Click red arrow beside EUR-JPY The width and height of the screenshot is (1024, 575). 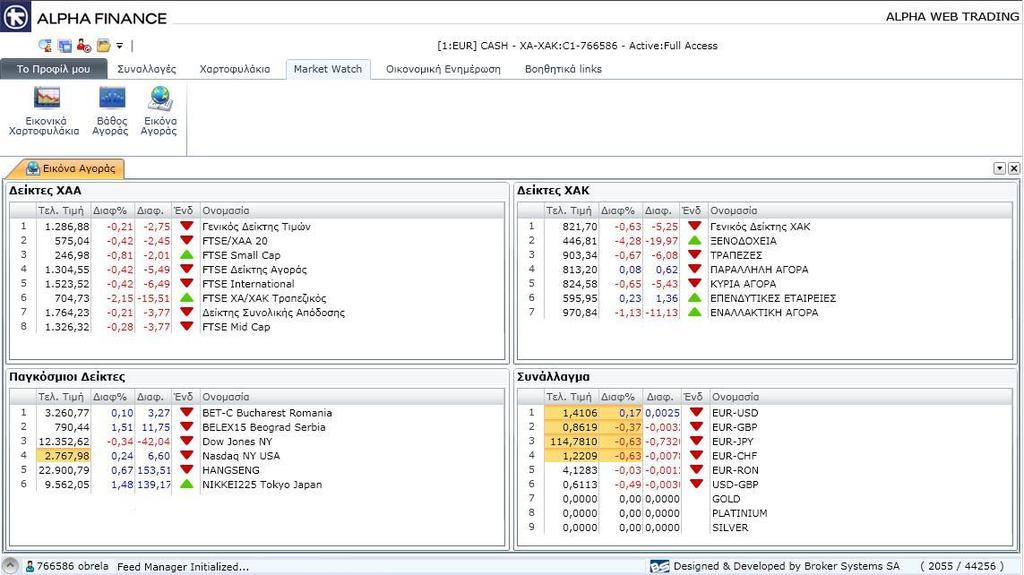click(x=696, y=441)
